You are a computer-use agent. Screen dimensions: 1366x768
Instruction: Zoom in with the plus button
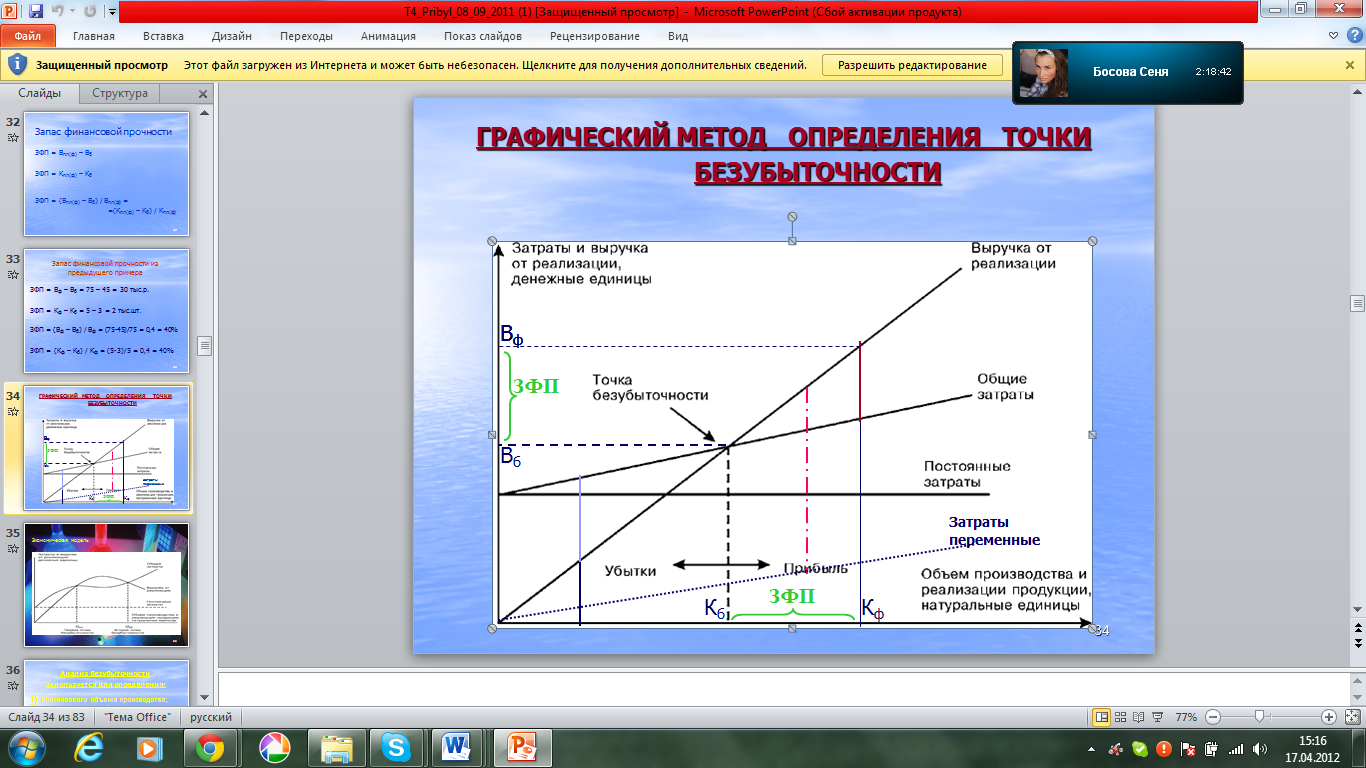(x=1329, y=717)
